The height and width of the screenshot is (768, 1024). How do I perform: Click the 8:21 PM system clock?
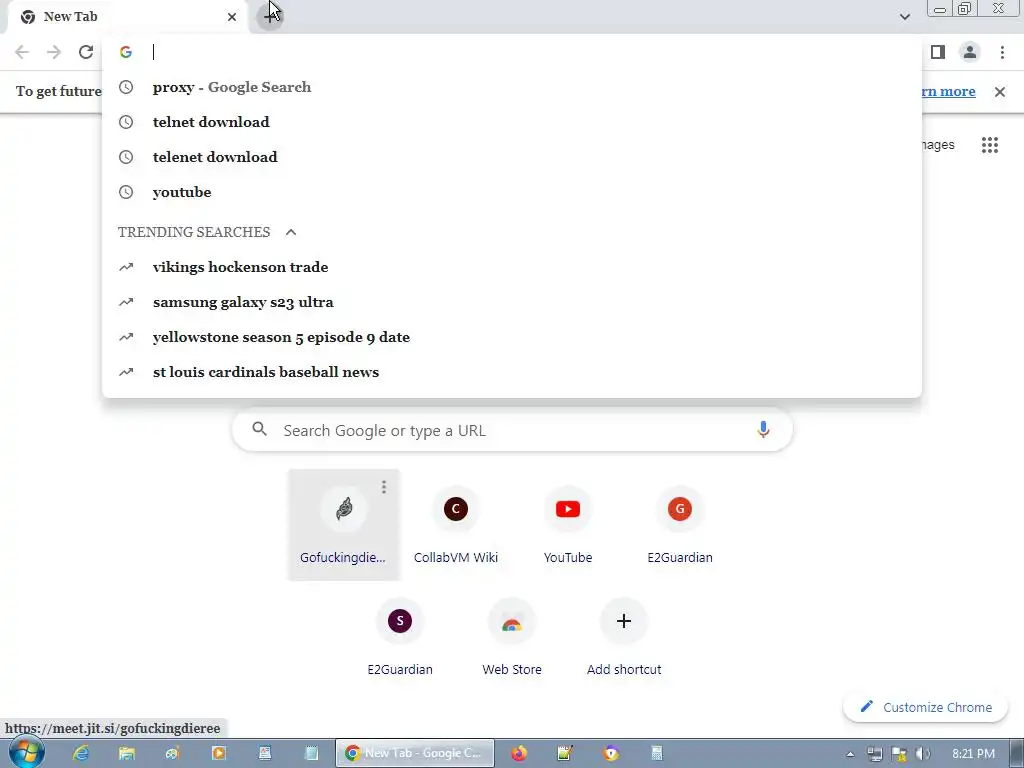(973, 754)
